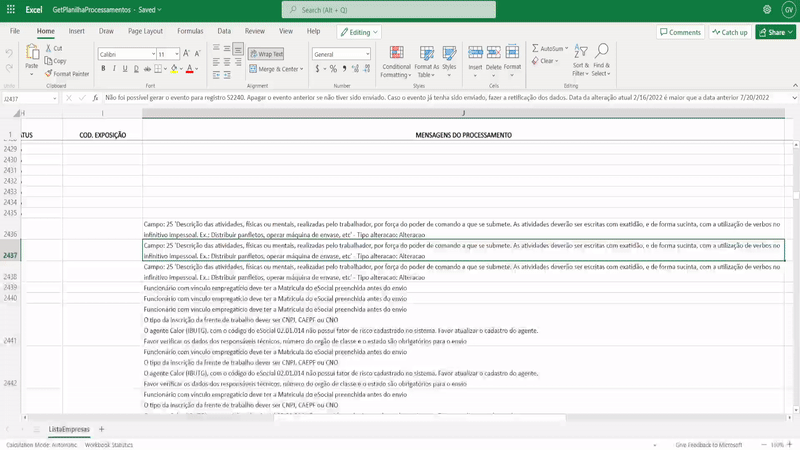The width and height of the screenshot is (800, 450).
Task: Click in the Search box
Action: coord(388,10)
